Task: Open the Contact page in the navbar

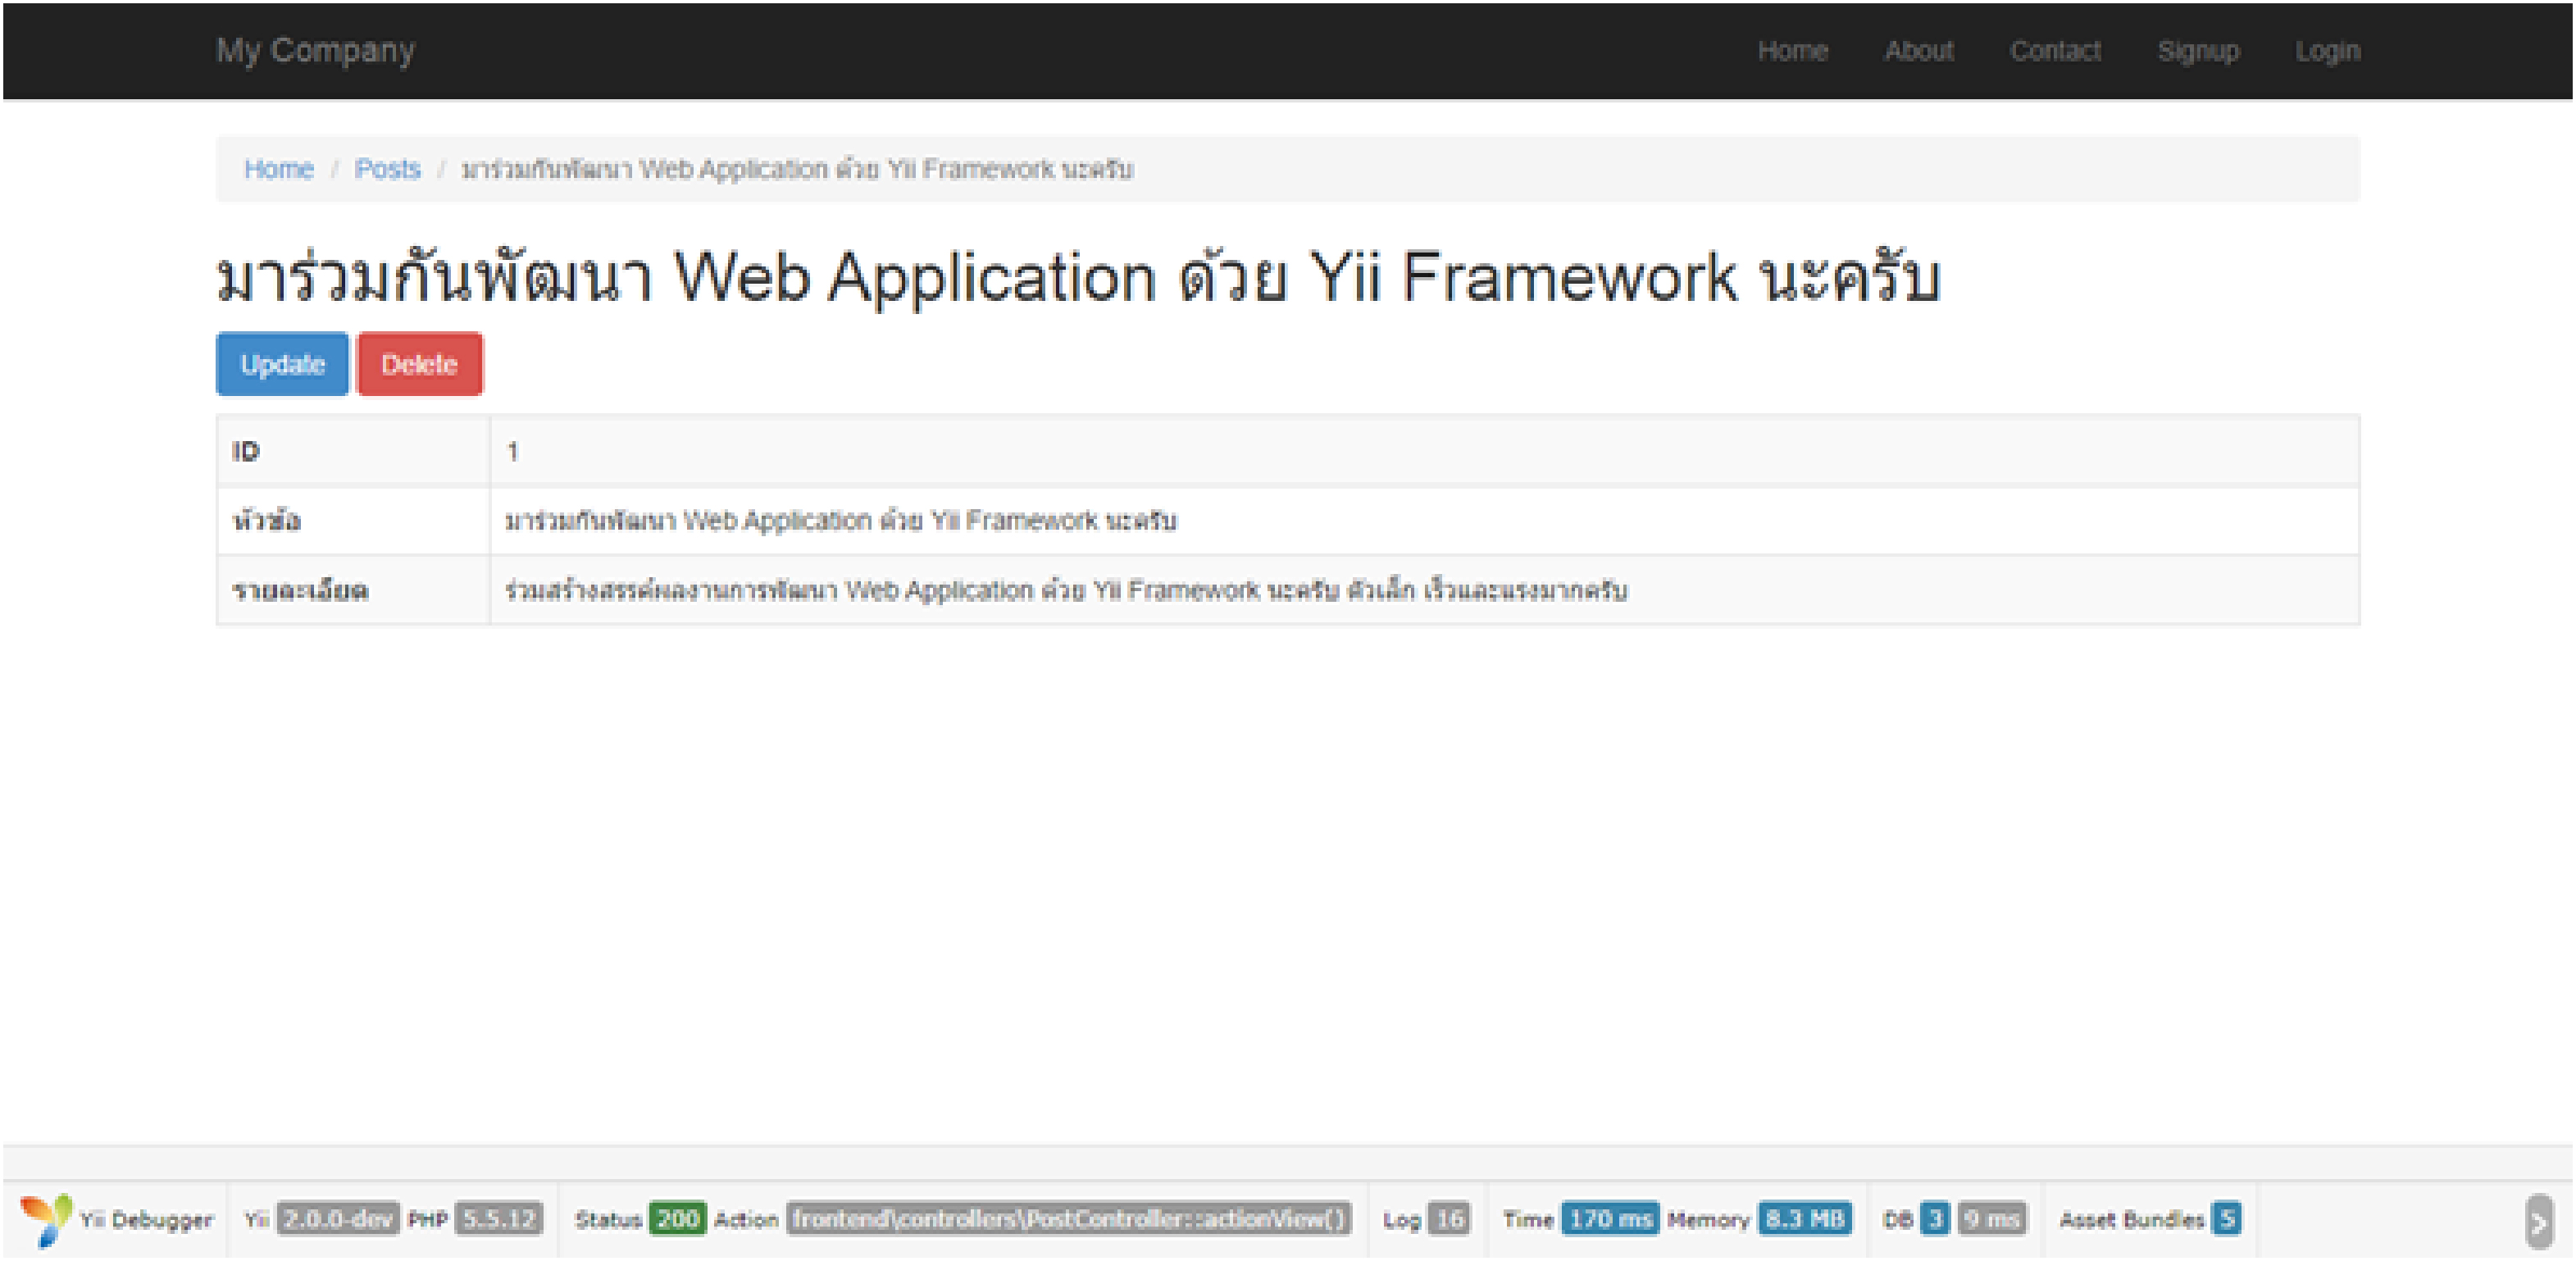Action: point(2055,51)
